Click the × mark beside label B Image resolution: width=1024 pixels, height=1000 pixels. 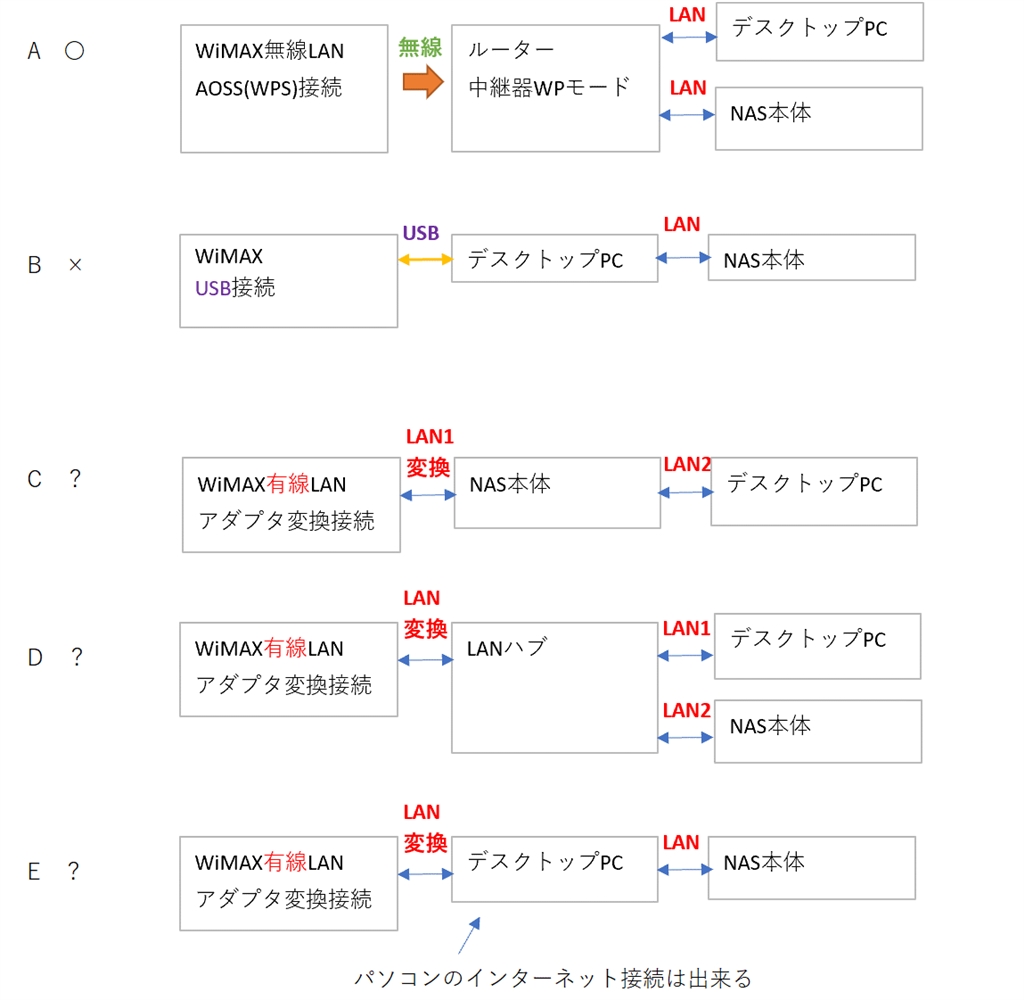pyautogui.click(x=75, y=267)
